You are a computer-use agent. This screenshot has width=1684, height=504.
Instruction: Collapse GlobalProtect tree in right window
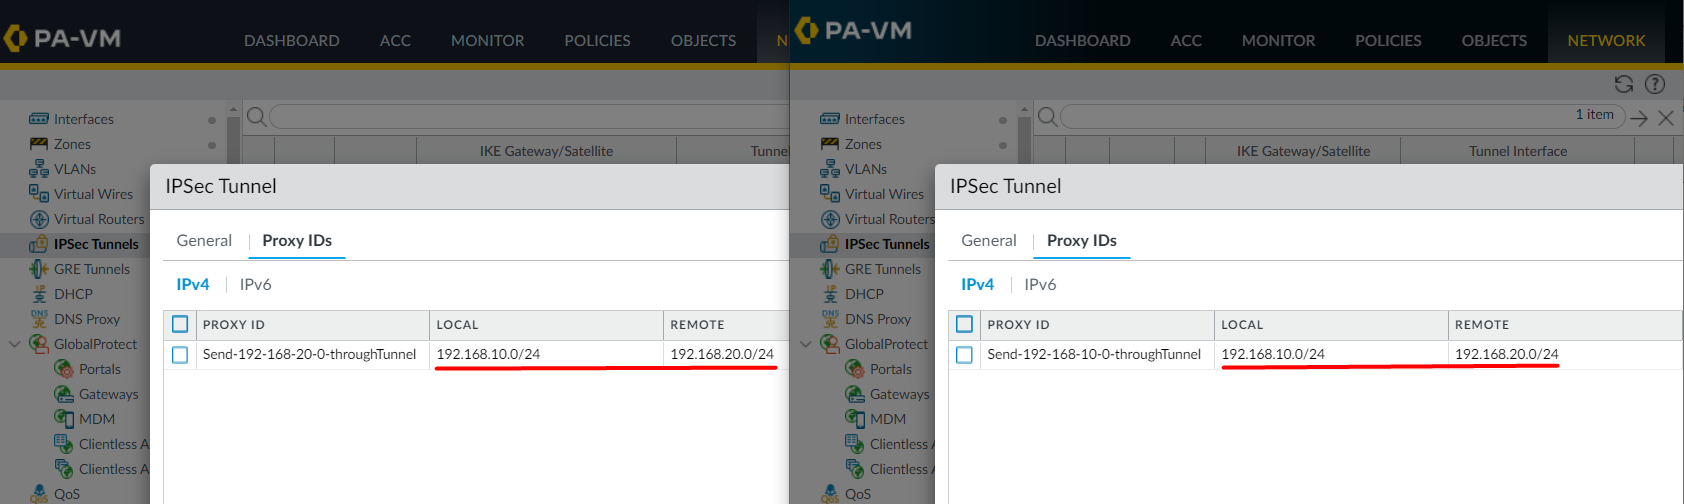coord(806,344)
